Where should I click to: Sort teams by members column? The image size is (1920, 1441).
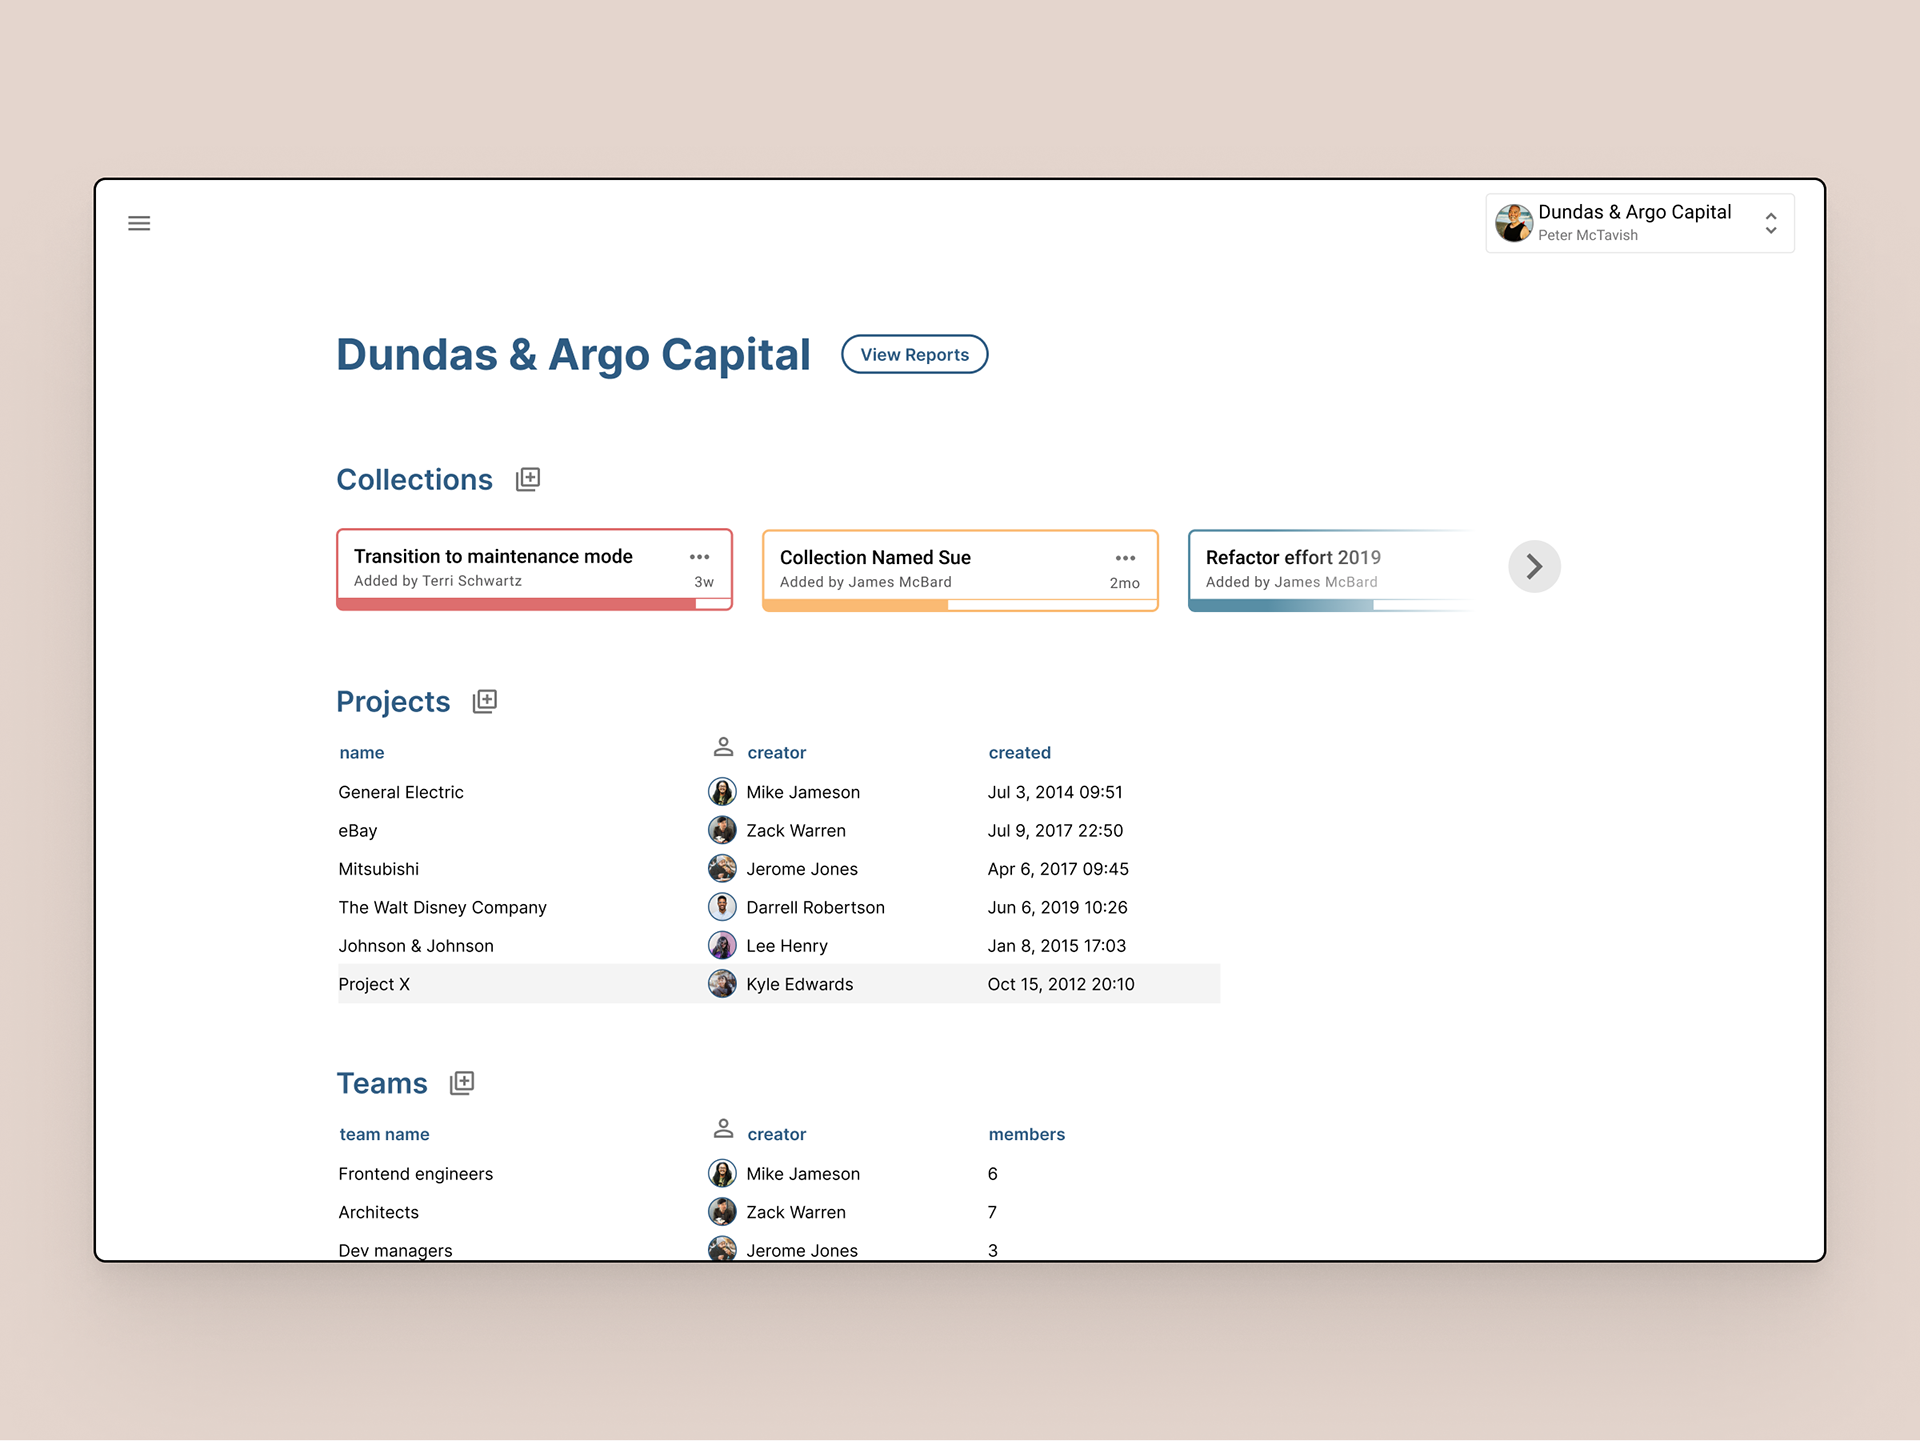(x=1027, y=1135)
